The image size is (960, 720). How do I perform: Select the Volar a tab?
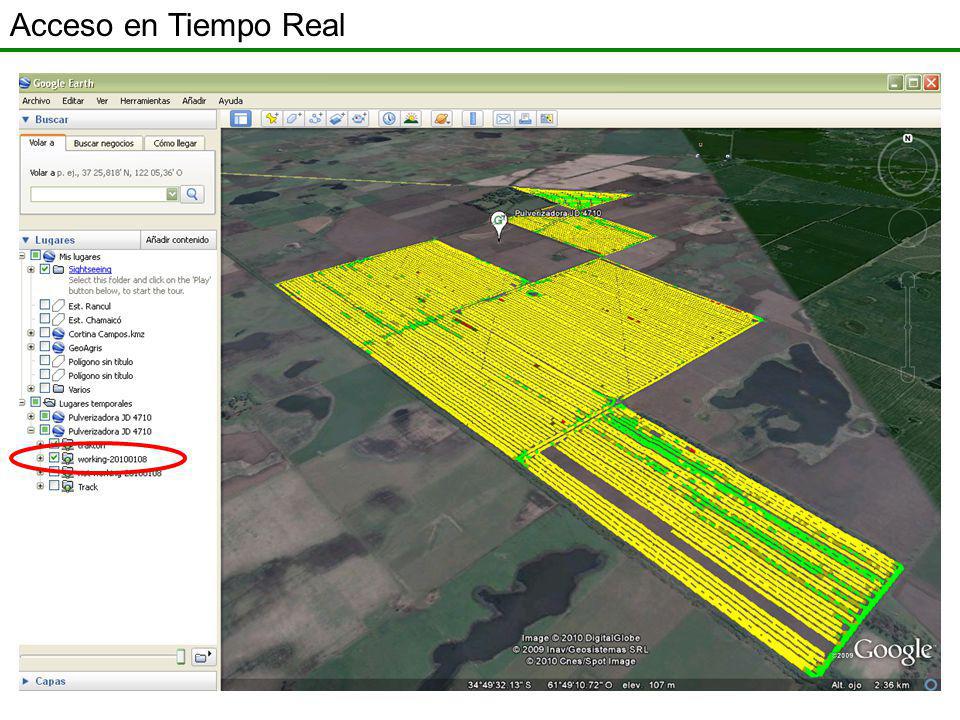click(x=42, y=143)
